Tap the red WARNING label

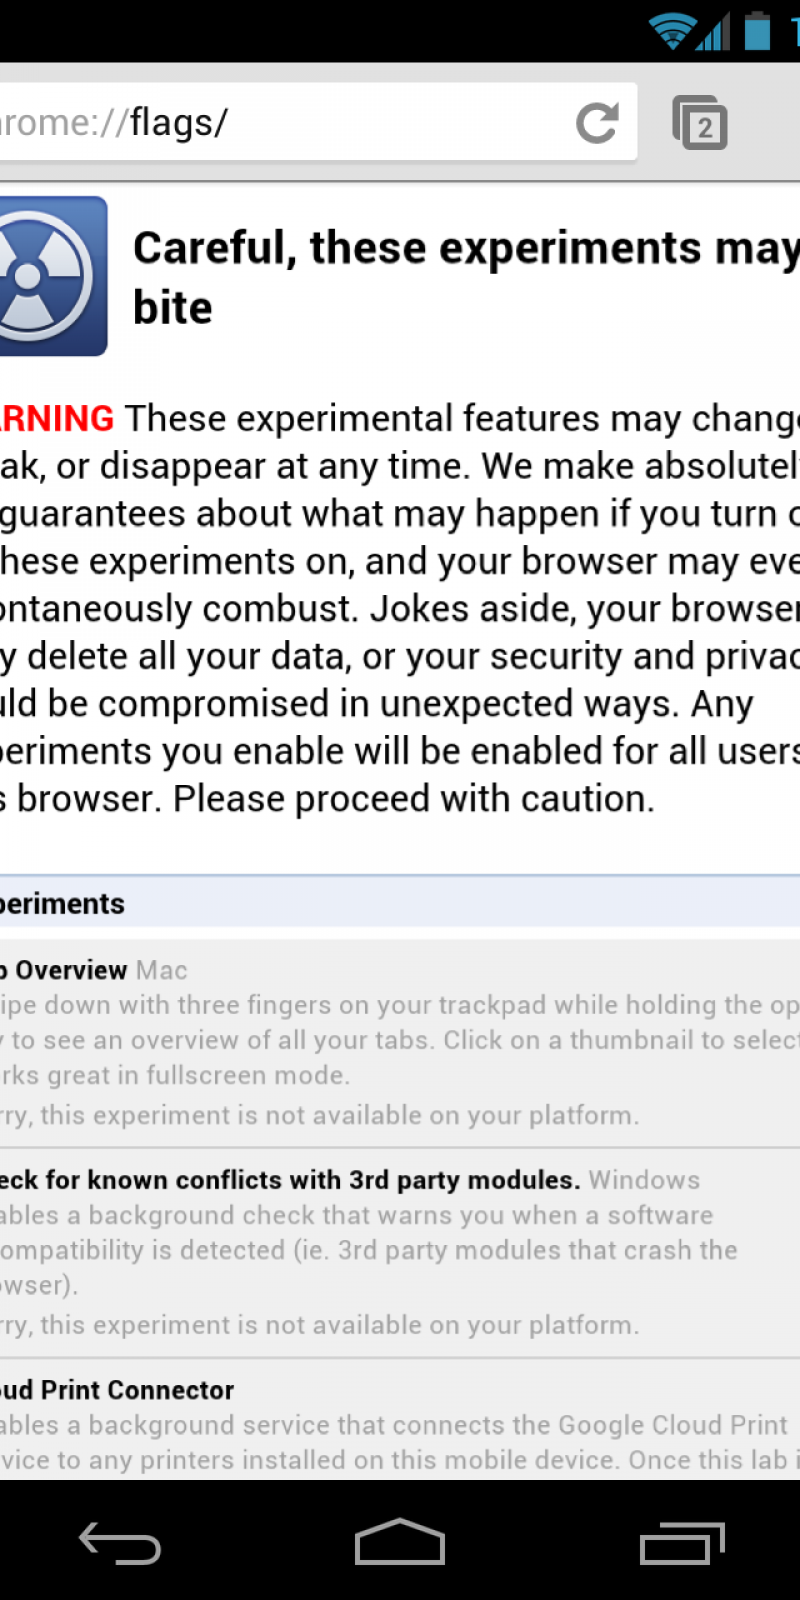click(x=57, y=418)
